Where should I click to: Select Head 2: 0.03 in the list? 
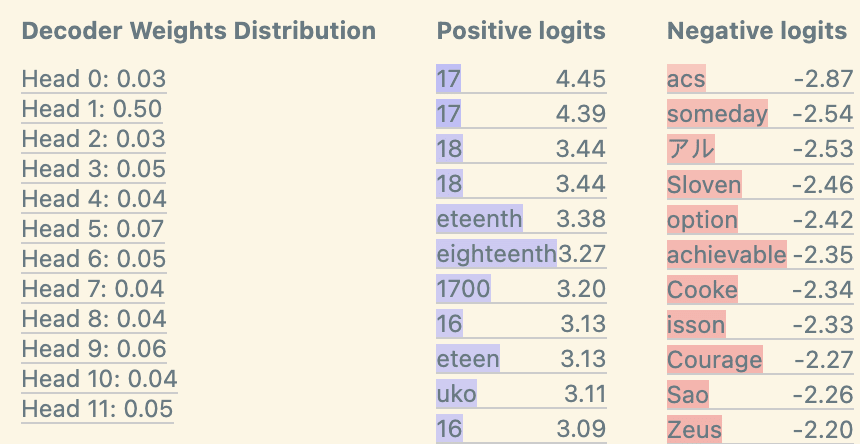[93, 139]
